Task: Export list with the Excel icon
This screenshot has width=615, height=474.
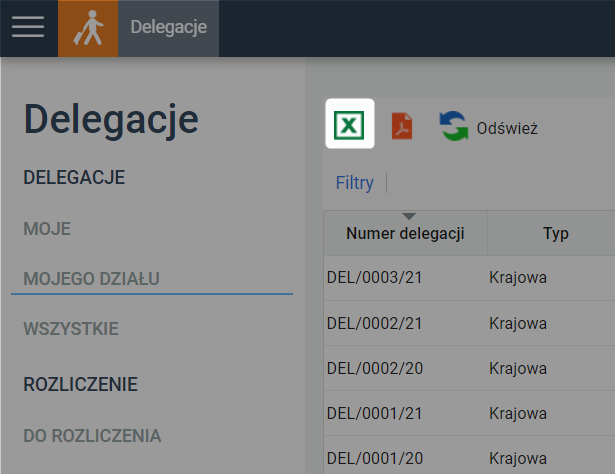Action: [x=349, y=125]
